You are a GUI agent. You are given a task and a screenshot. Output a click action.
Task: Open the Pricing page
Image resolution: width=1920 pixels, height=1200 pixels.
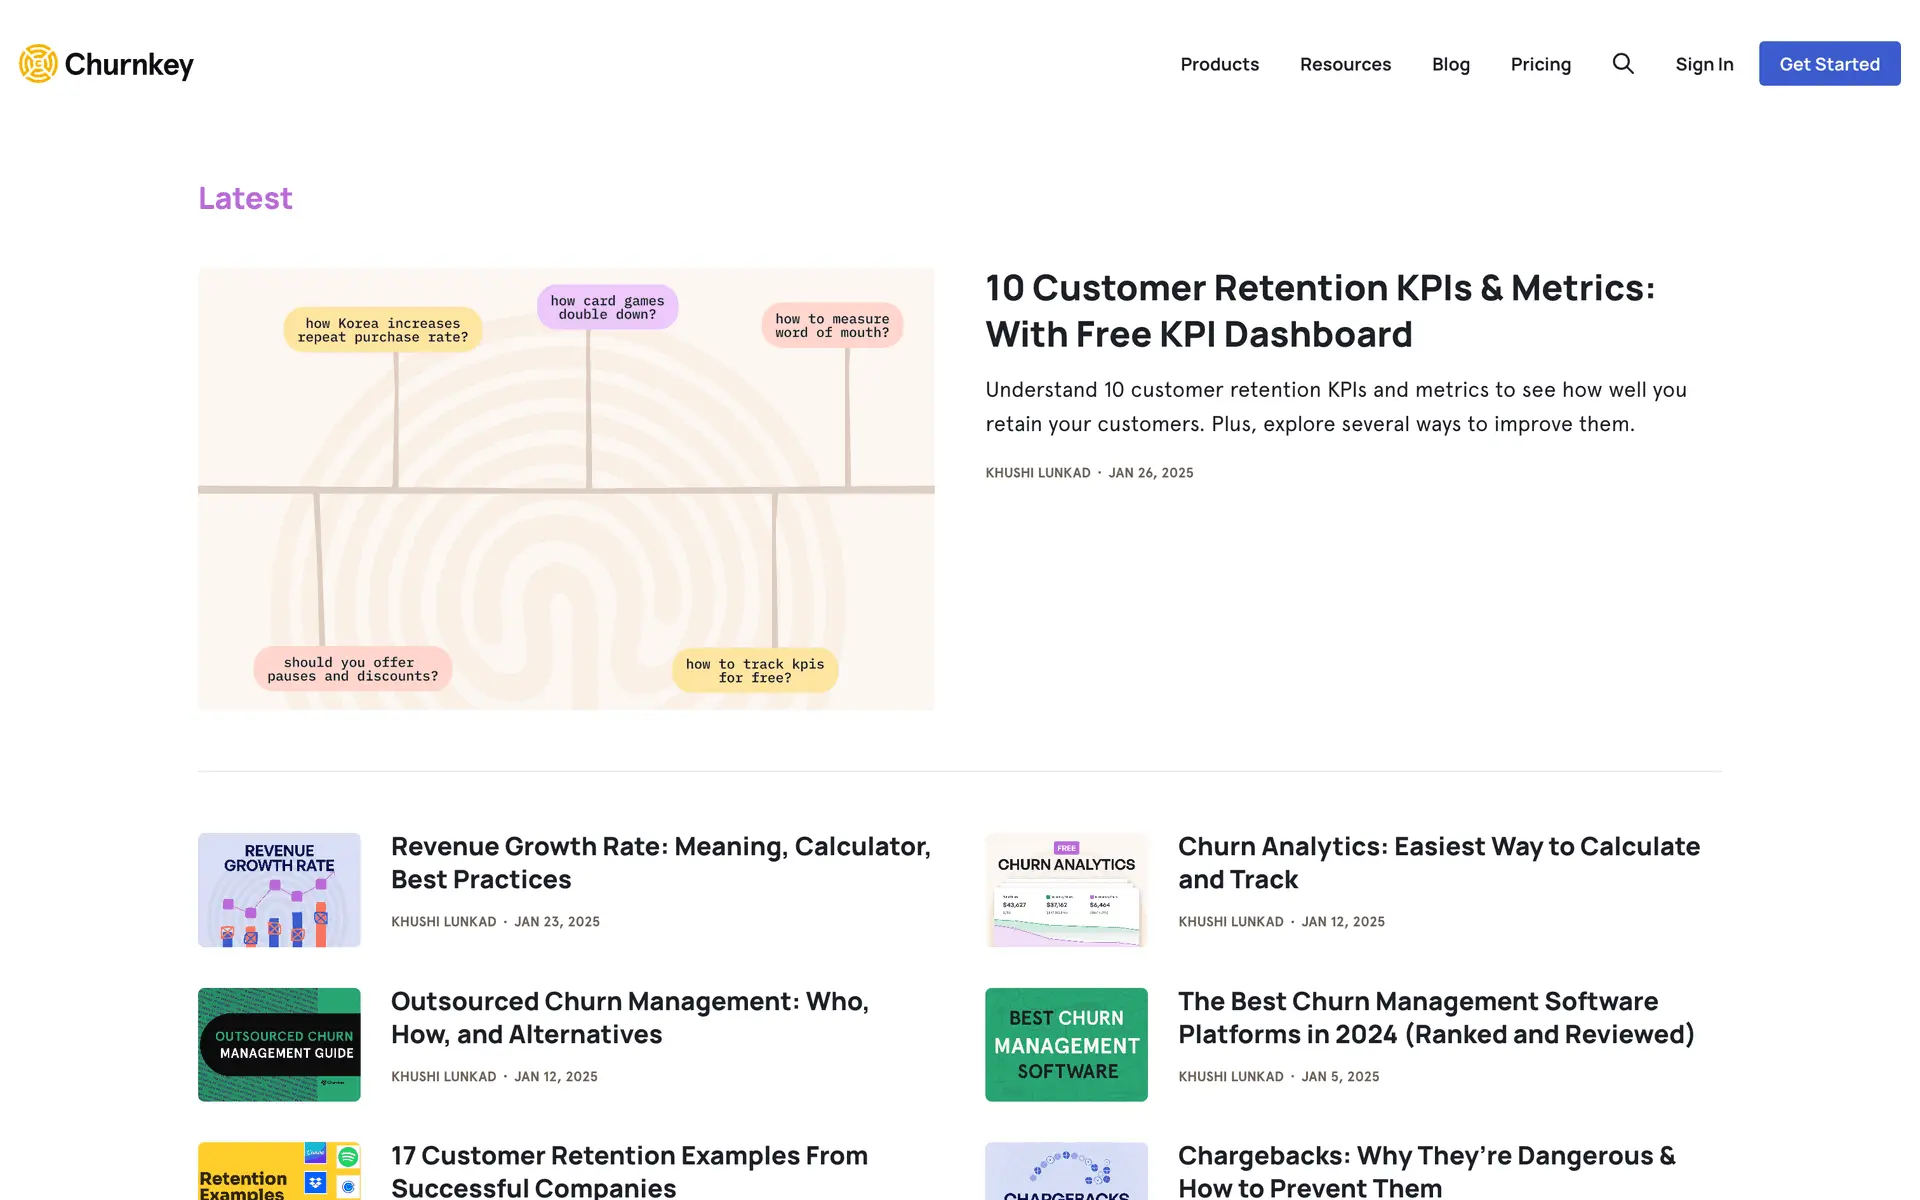coord(1540,64)
